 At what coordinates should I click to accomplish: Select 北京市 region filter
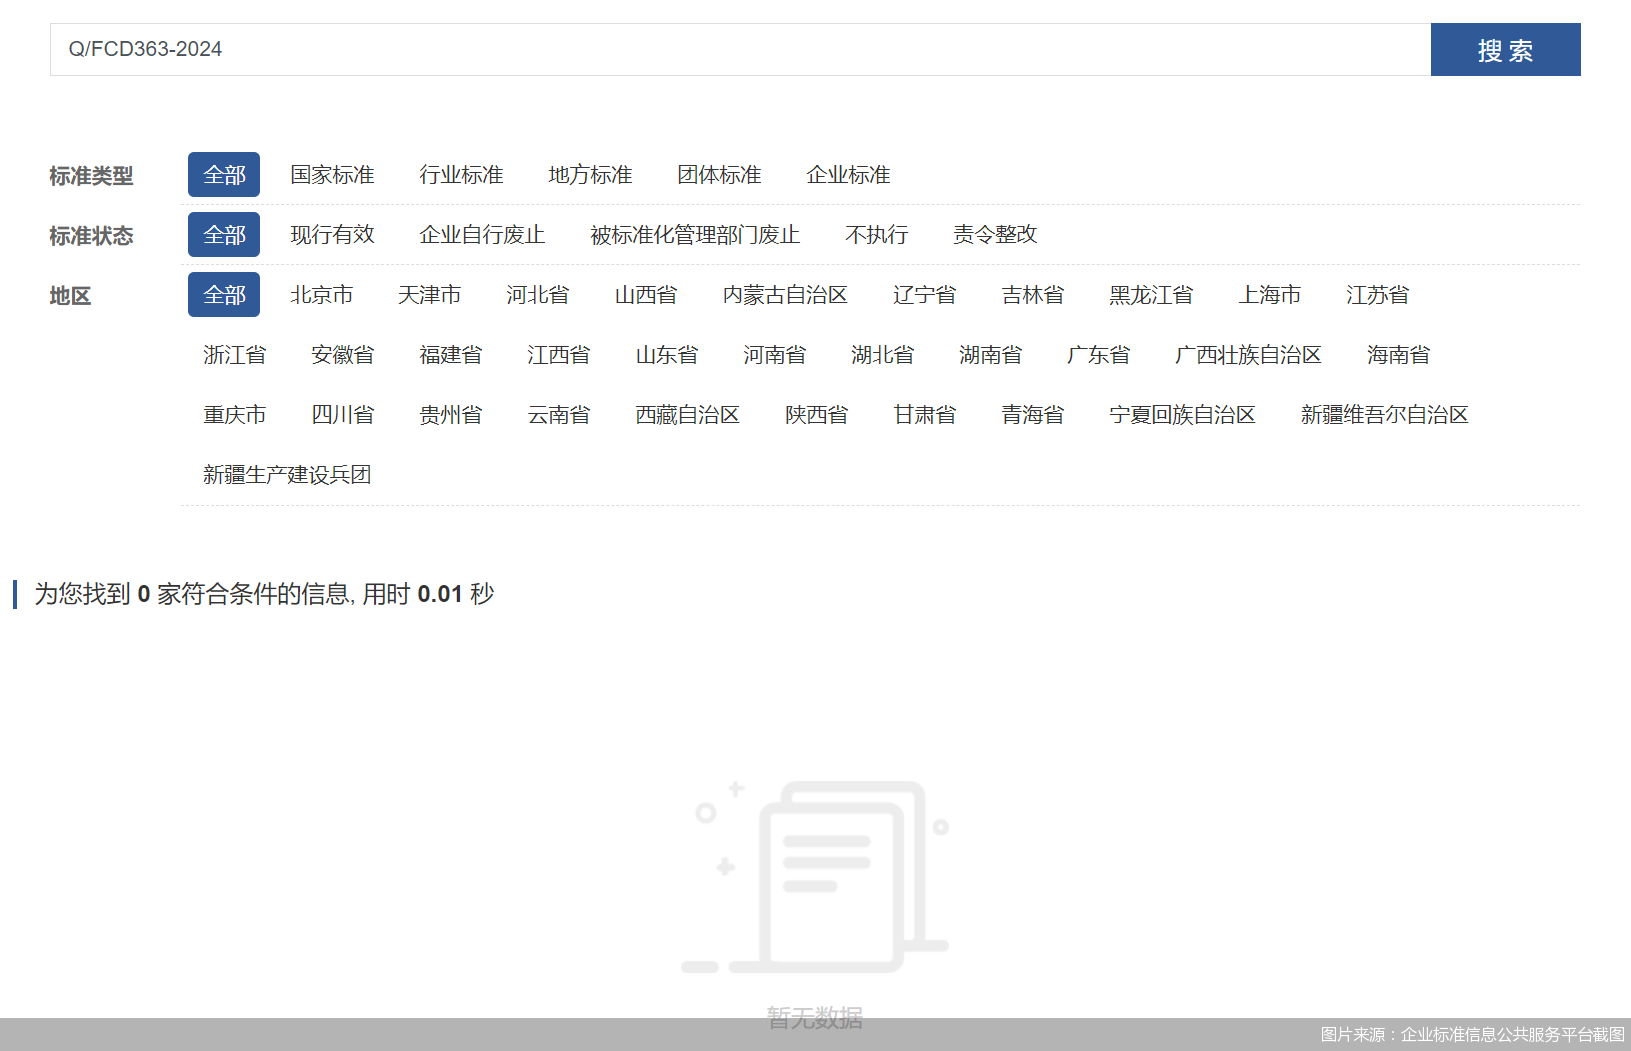[x=321, y=294]
